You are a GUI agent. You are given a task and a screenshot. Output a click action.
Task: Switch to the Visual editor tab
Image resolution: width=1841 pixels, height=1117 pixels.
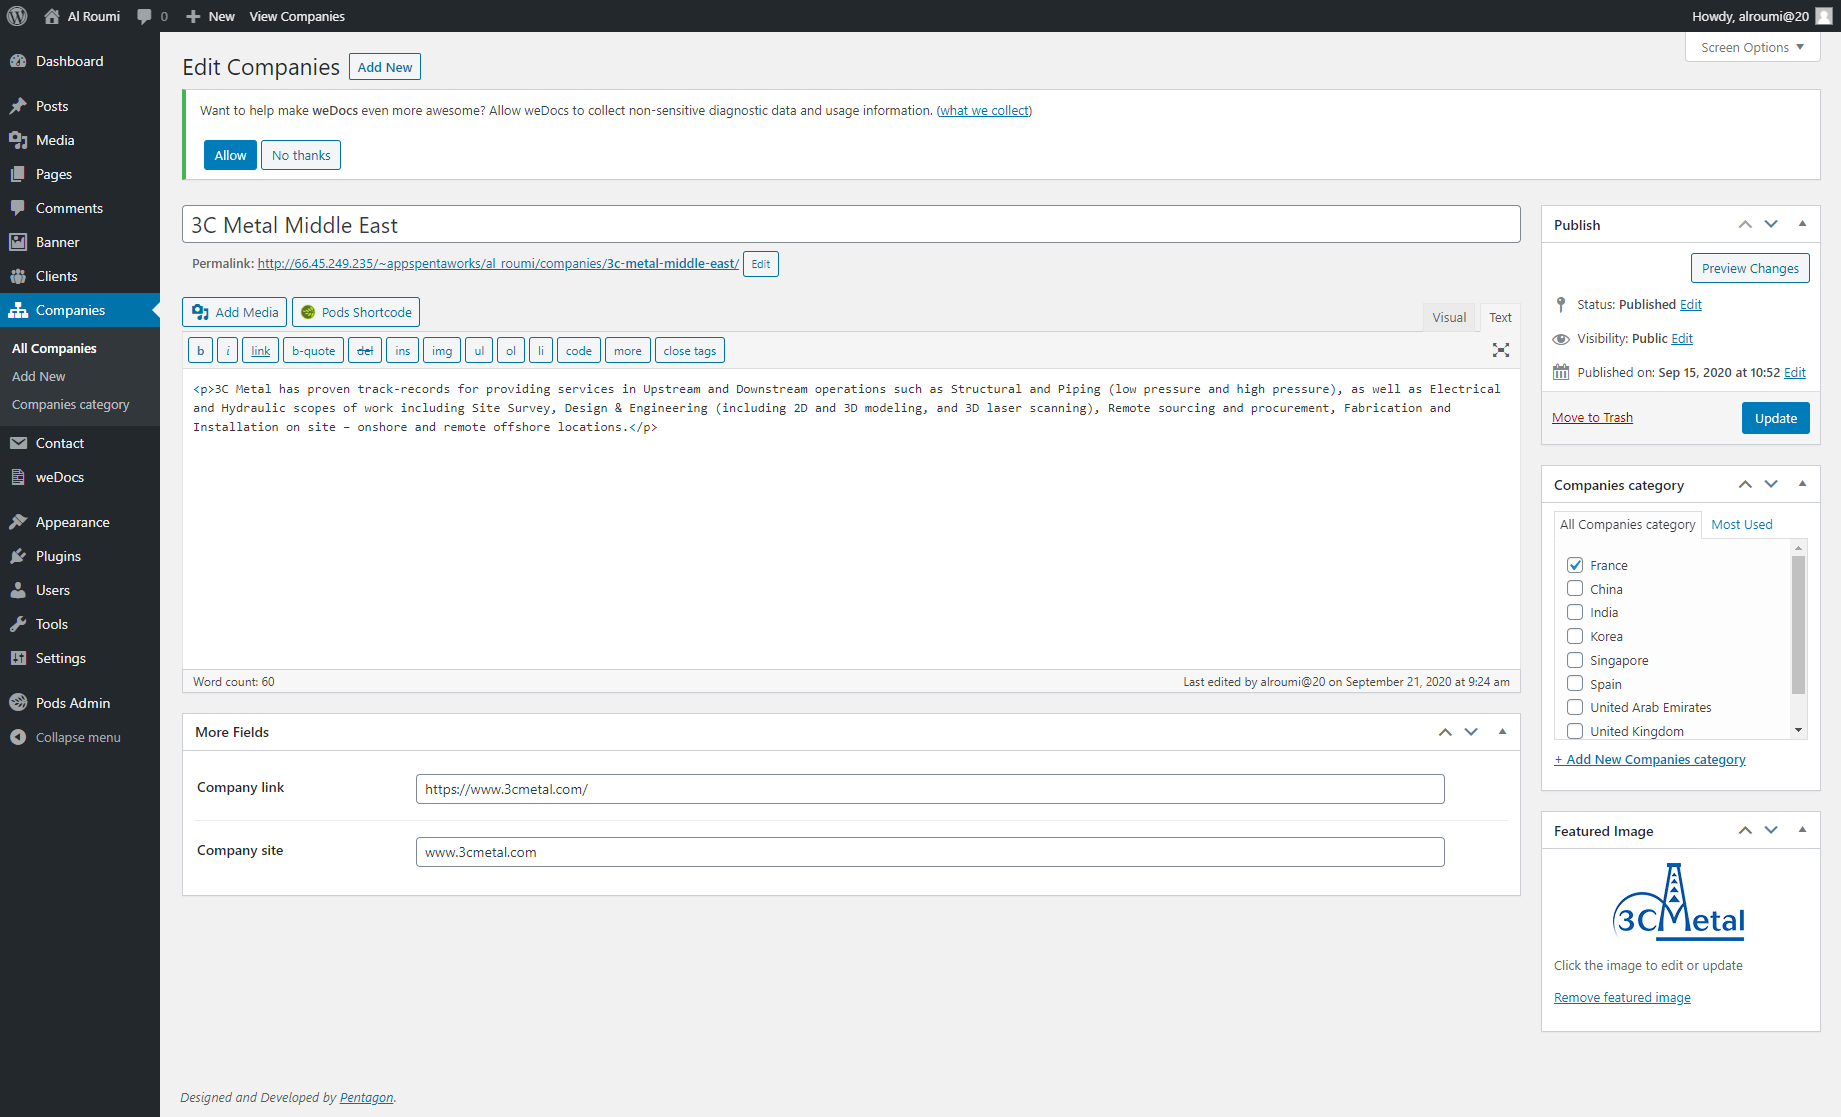[1448, 317]
